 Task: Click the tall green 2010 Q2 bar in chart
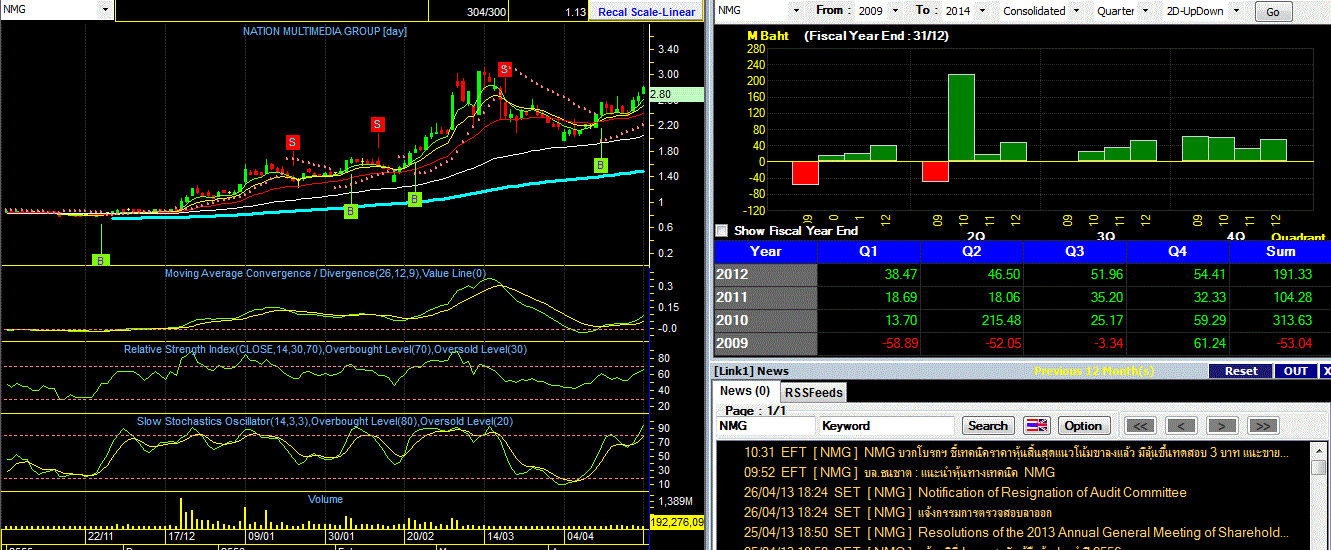961,117
